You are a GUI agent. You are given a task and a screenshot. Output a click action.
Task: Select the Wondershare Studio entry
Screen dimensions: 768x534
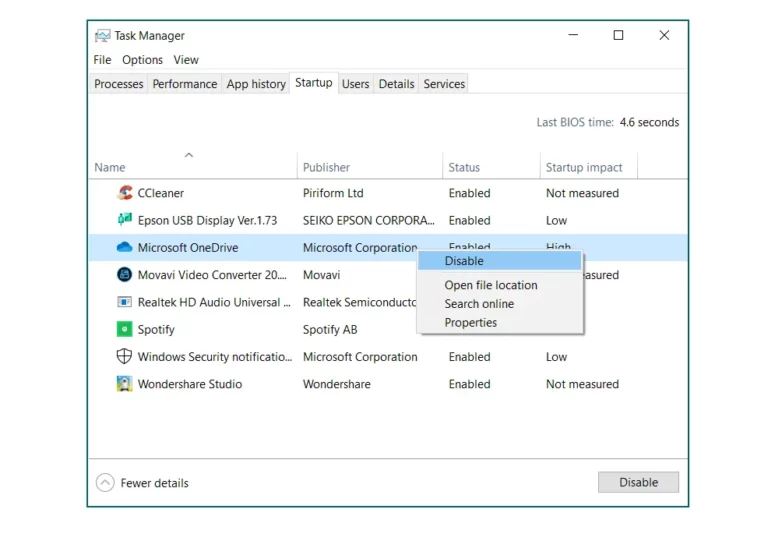(x=190, y=384)
